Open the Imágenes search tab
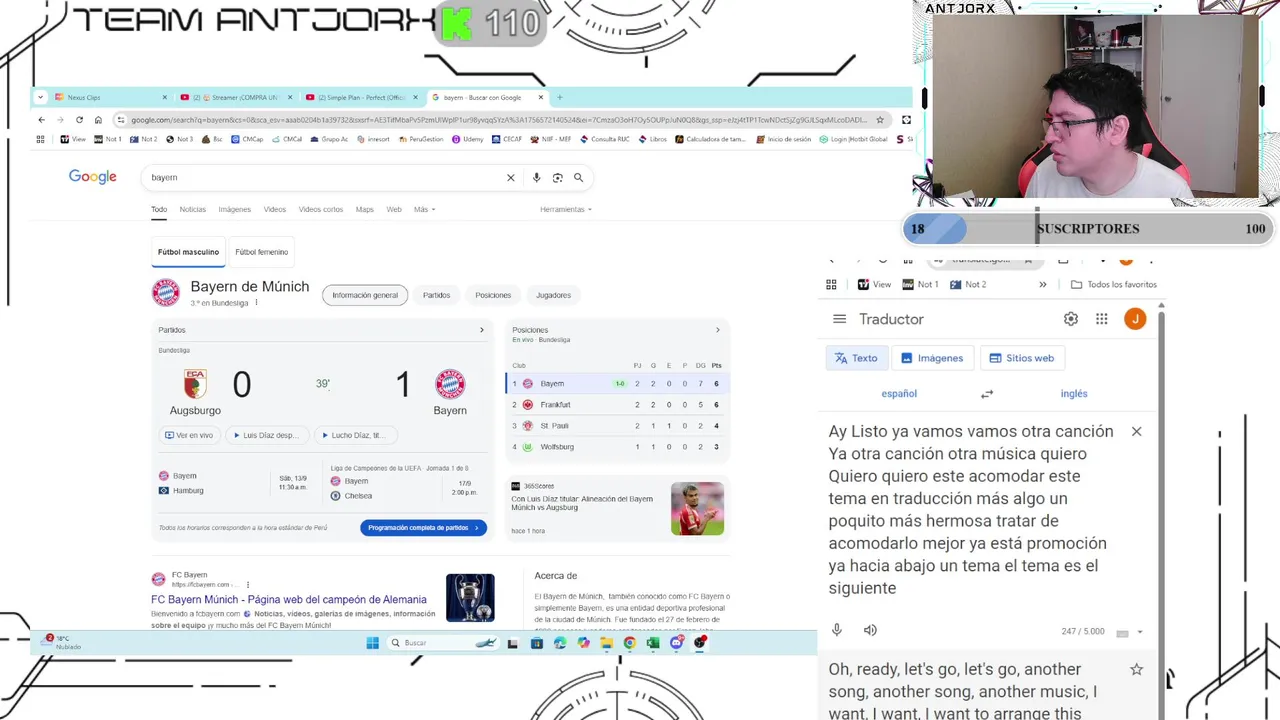 pyautogui.click(x=234, y=209)
